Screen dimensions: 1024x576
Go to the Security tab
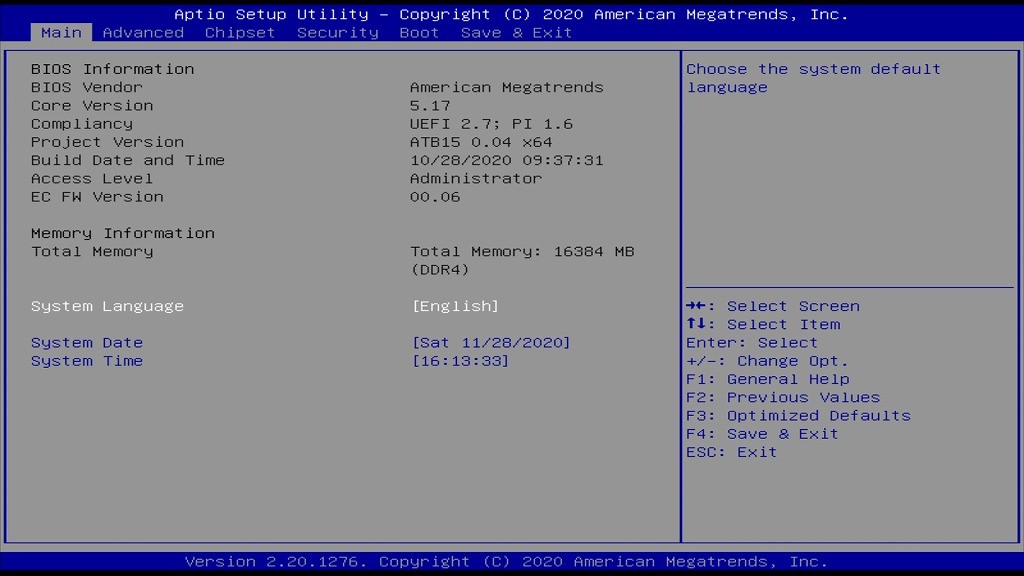click(x=338, y=33)
